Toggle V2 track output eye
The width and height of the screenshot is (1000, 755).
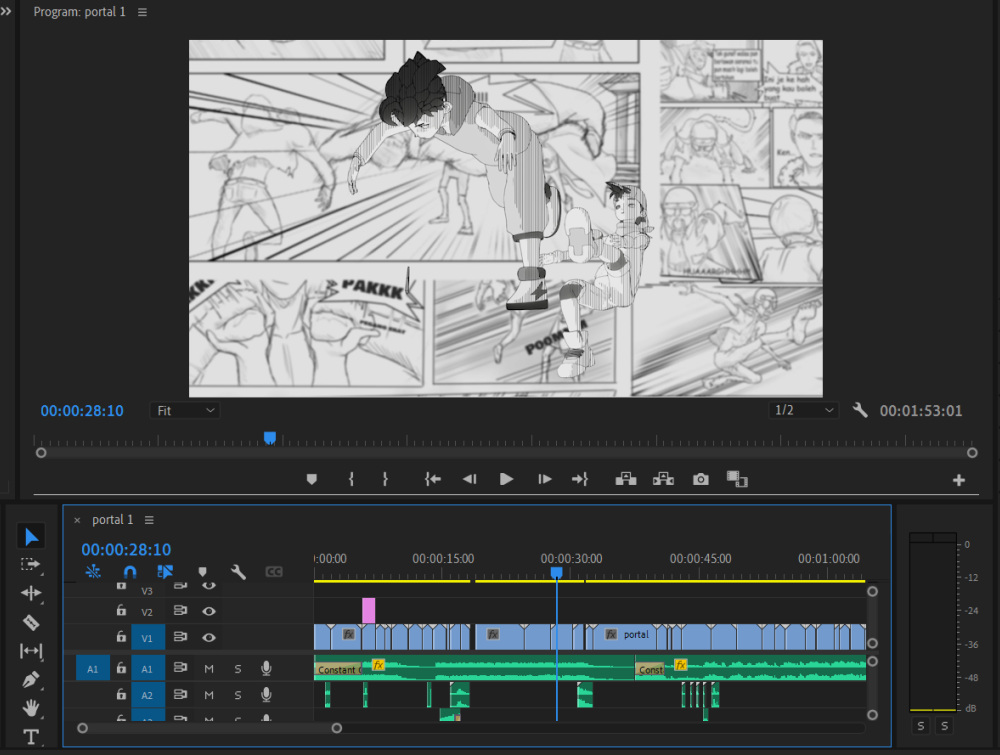tap(209, 611)
